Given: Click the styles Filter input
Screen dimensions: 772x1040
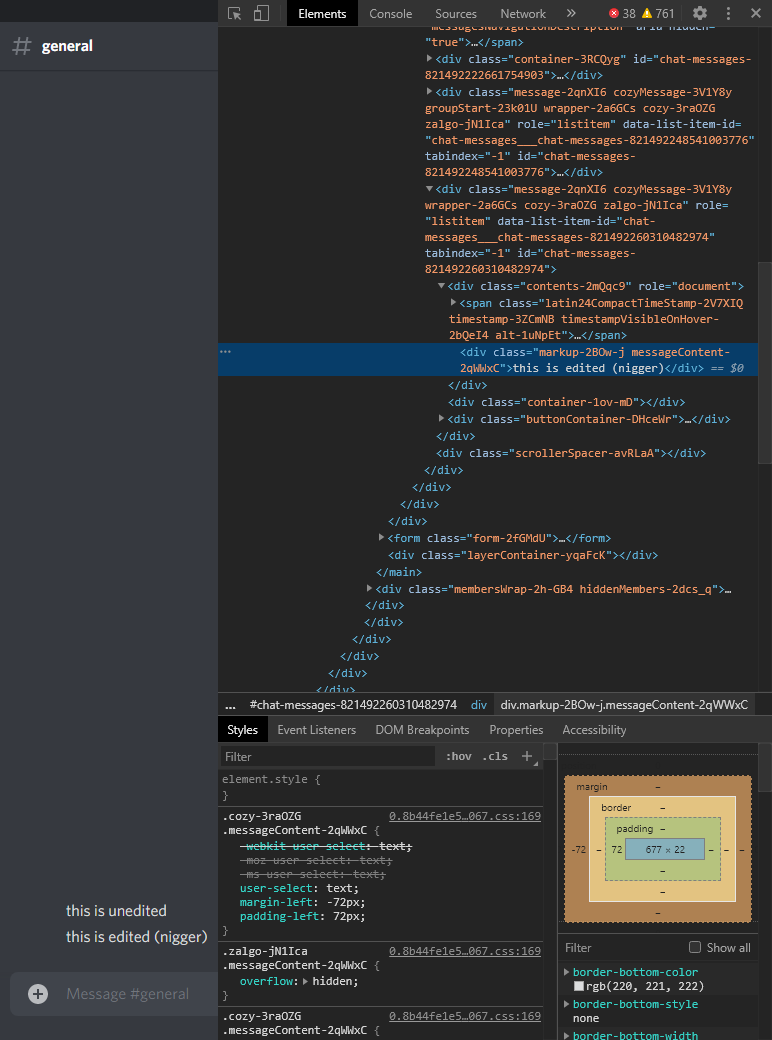Looking at the screenshot, I should [x=328, y=756].
